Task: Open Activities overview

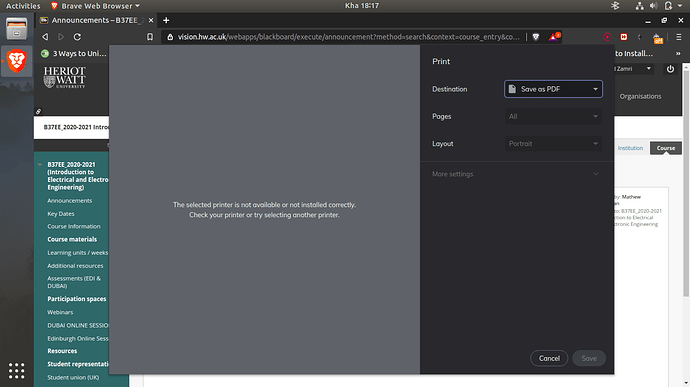Action: tap(23, 6)
